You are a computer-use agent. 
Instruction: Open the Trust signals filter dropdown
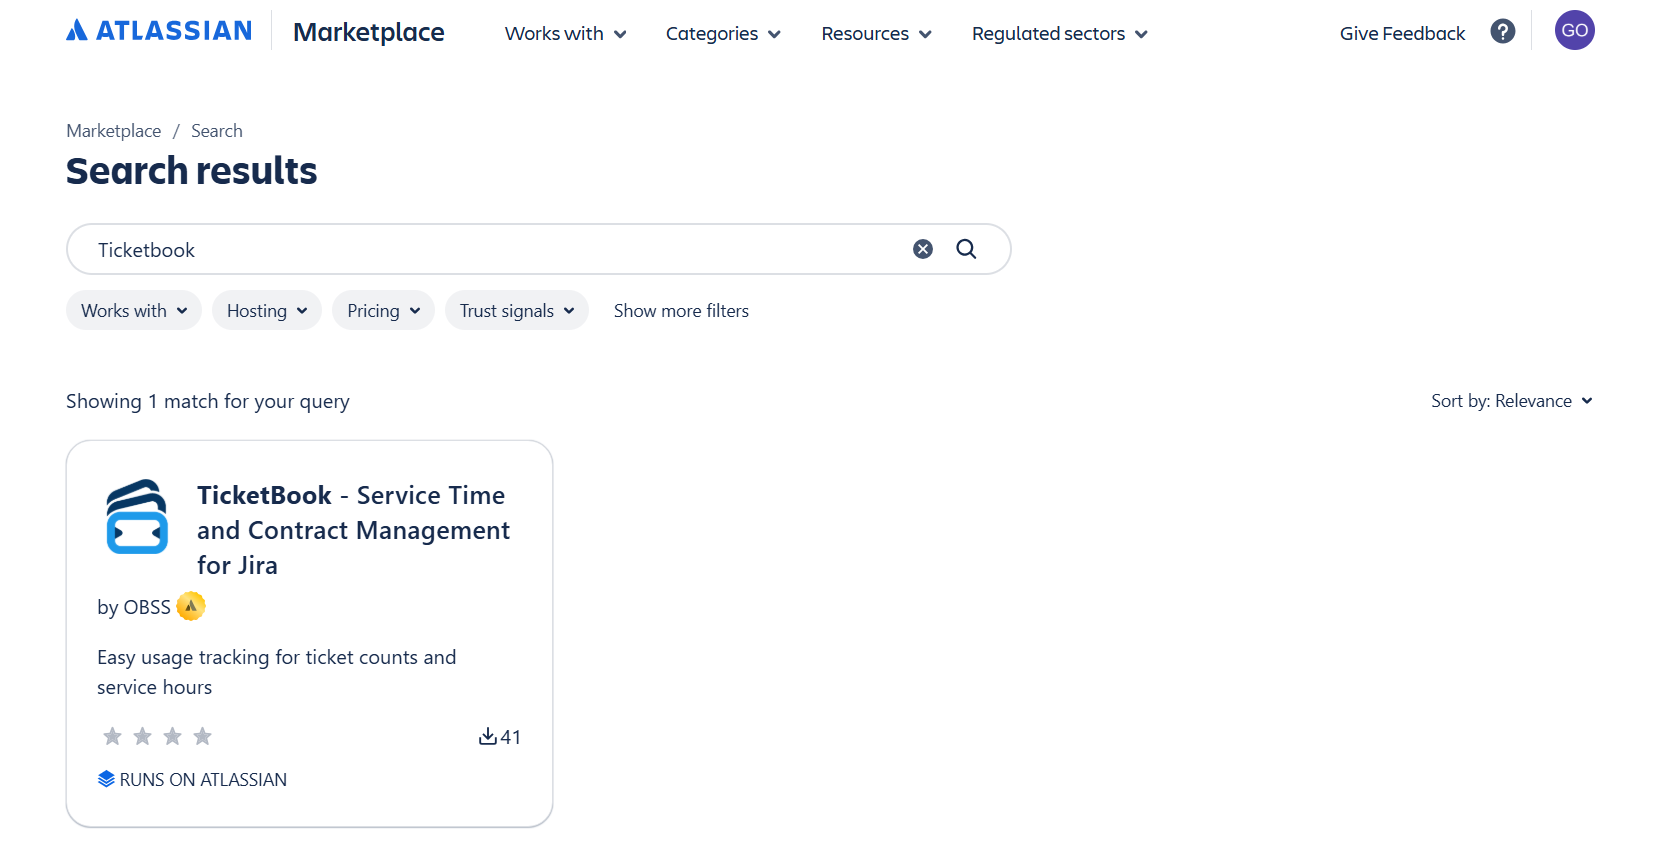516,311
